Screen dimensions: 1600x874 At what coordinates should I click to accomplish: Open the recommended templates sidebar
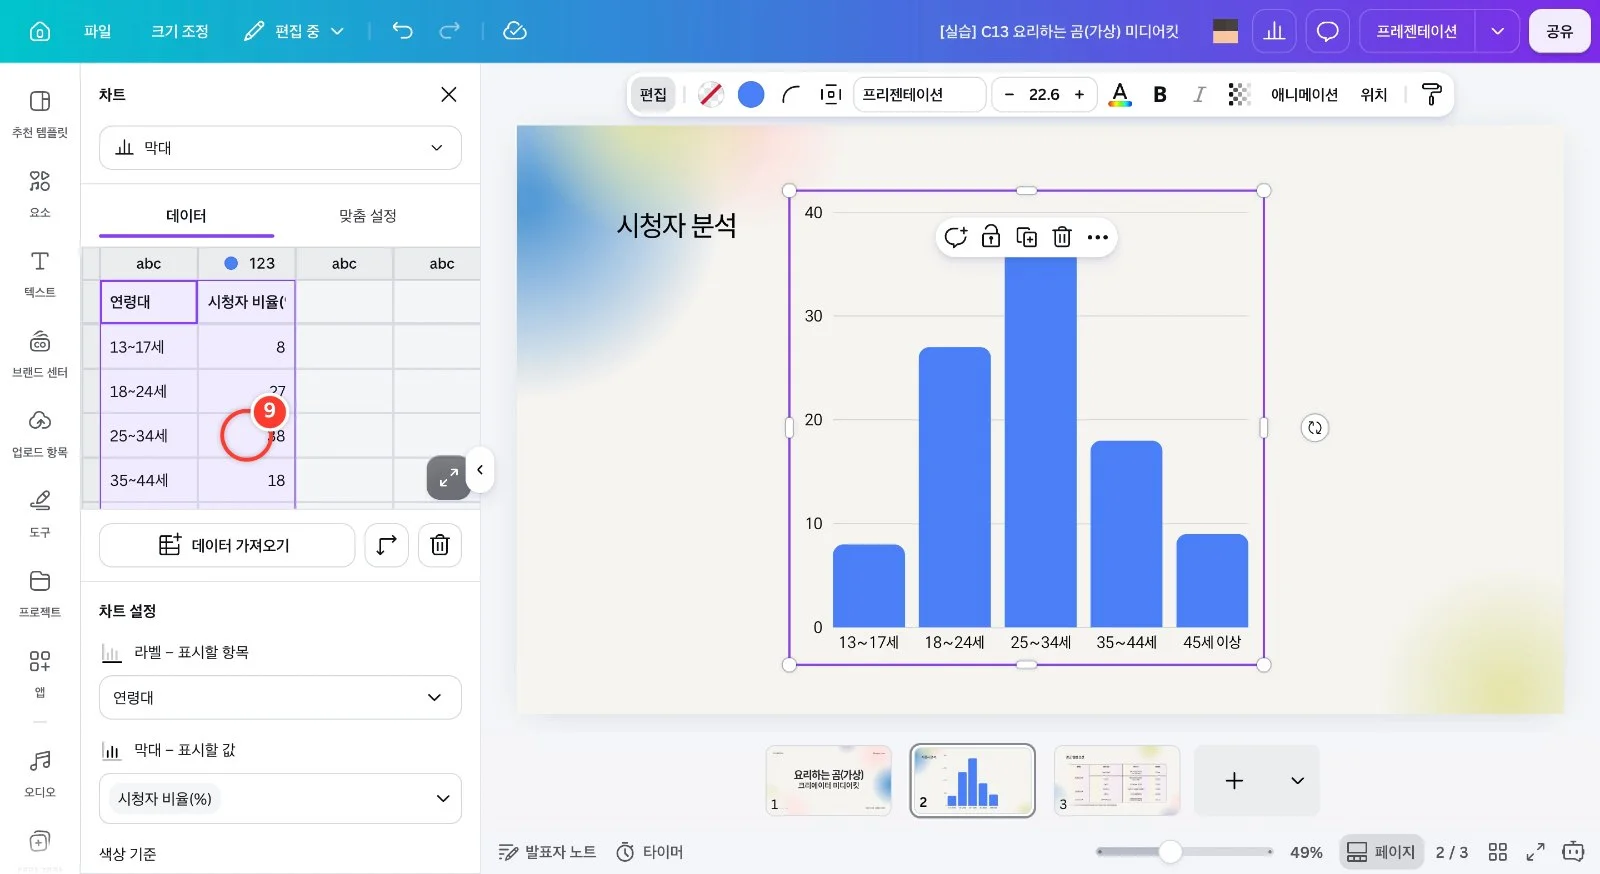[x=40, y=113]
